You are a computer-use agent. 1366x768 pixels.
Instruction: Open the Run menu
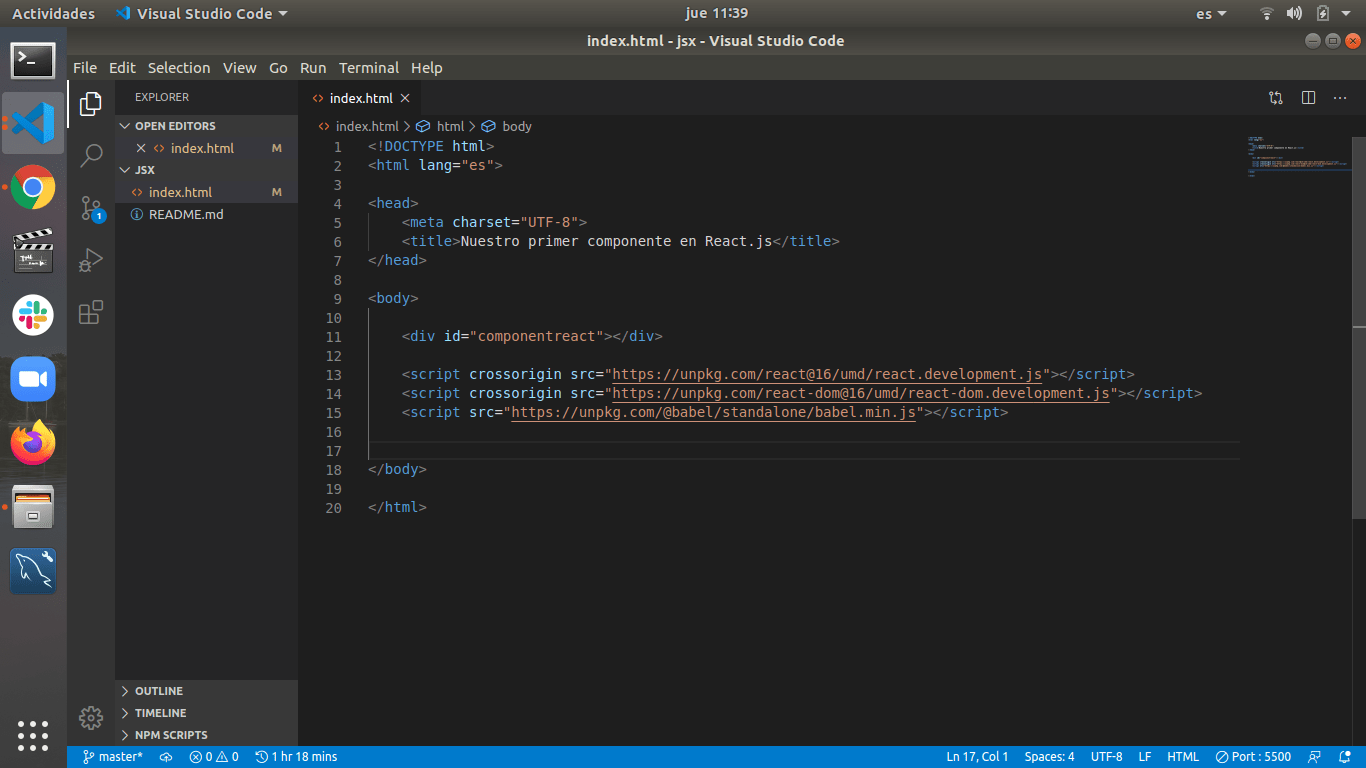coord(313,68)
